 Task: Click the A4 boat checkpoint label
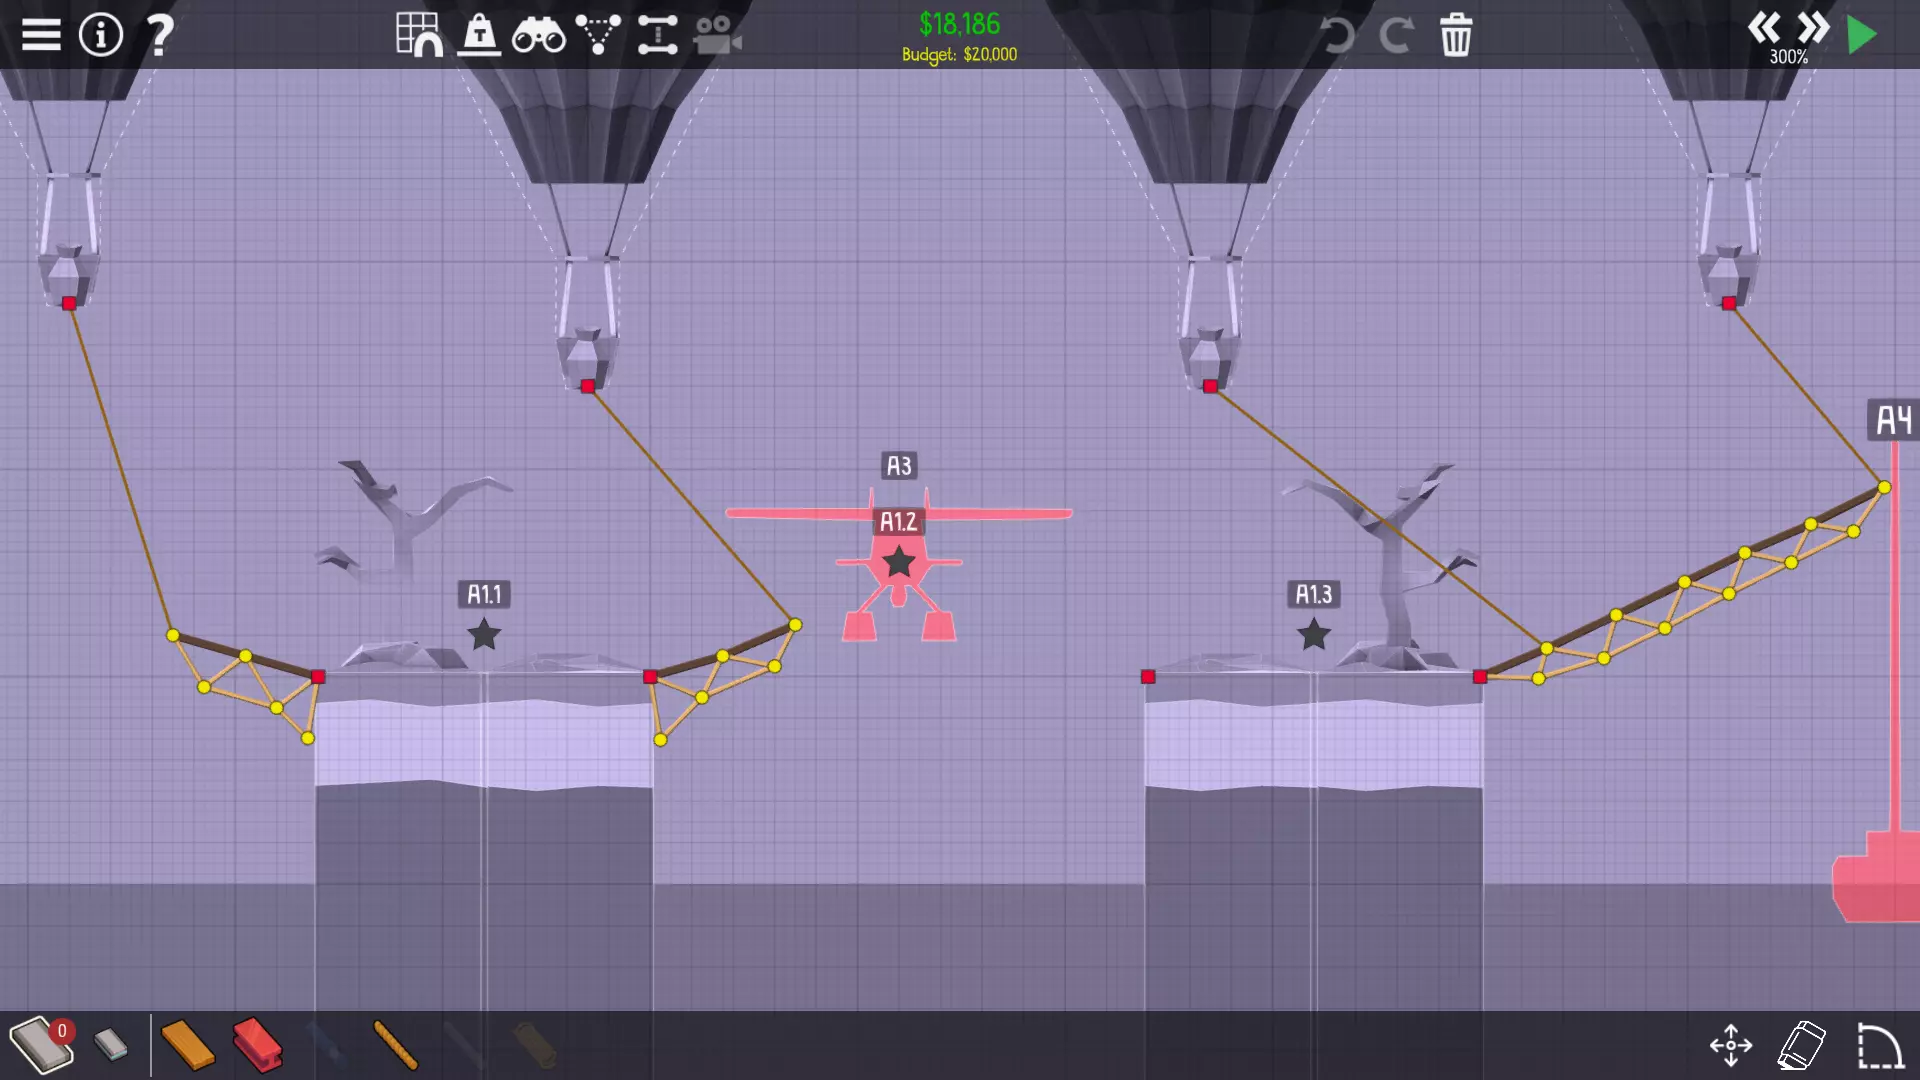1893,421
